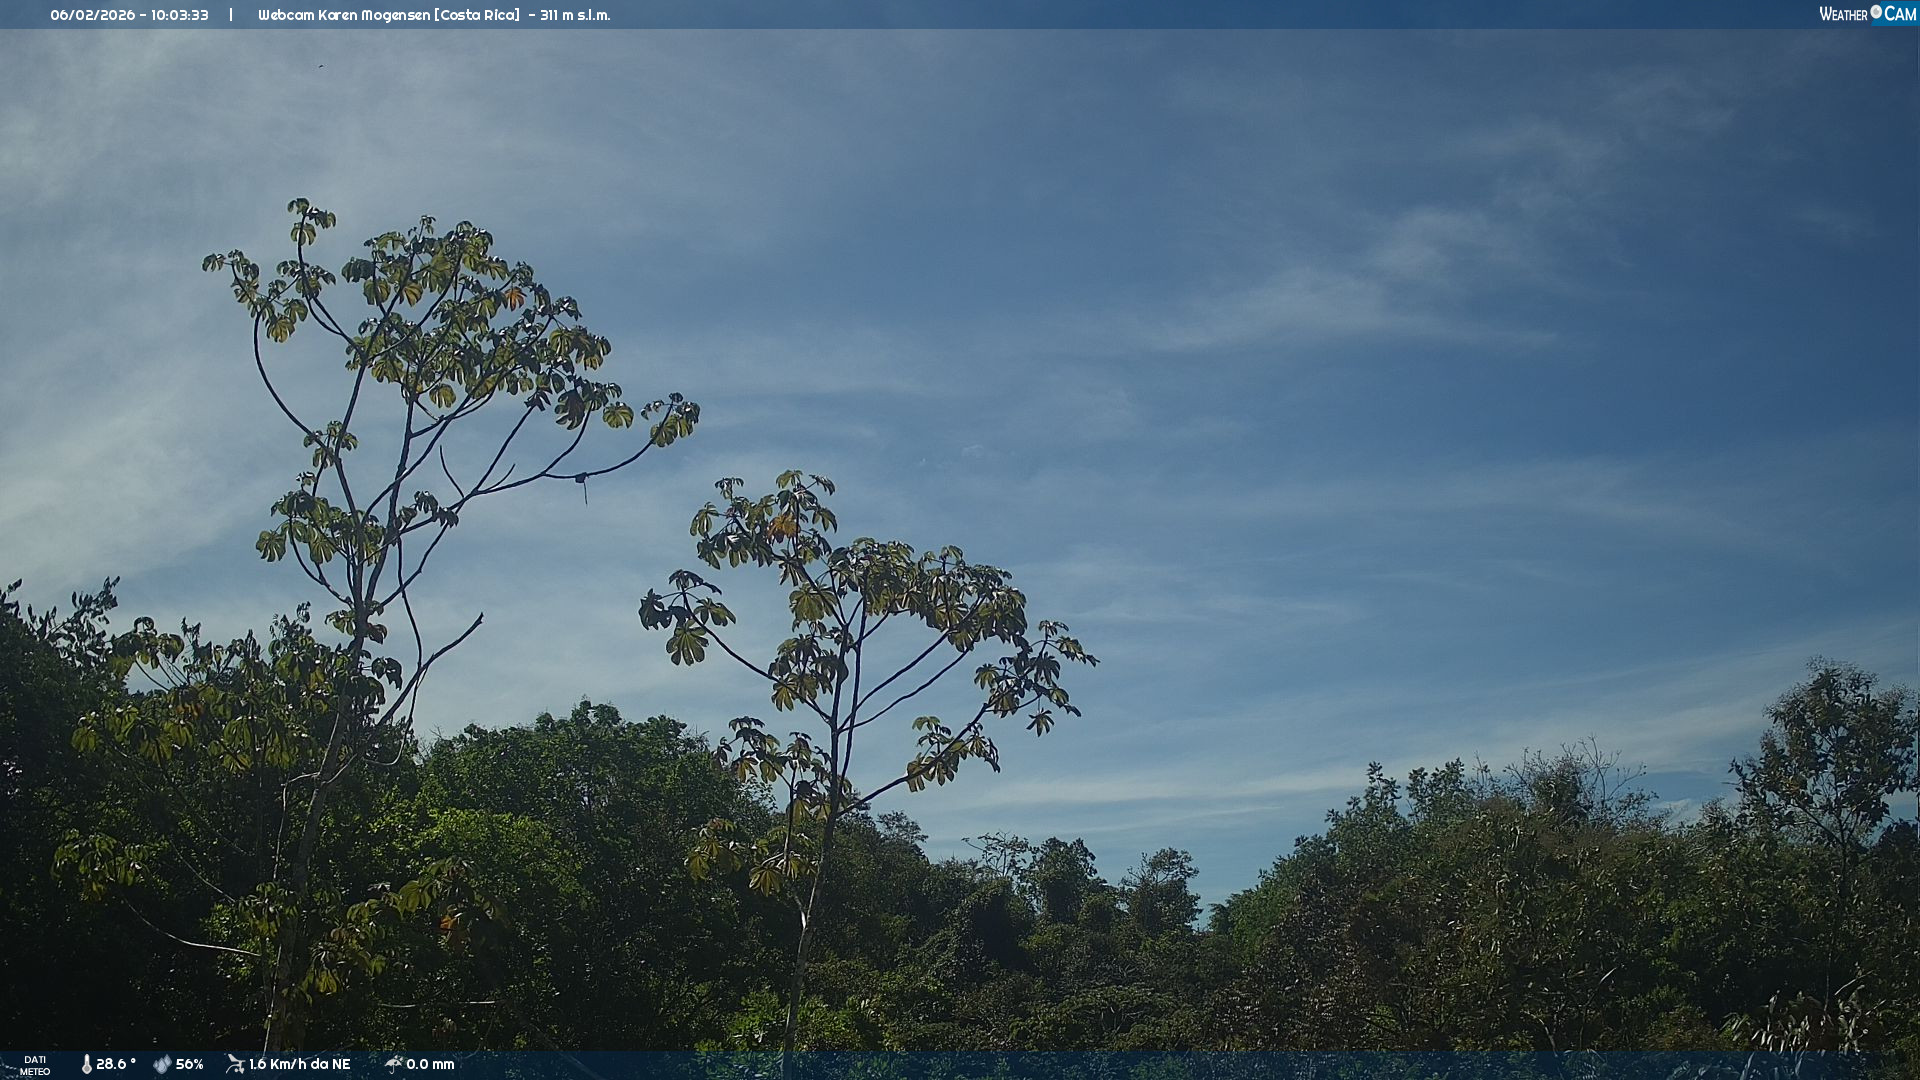Click the 10:03:33 time stamp

point(180,15)
